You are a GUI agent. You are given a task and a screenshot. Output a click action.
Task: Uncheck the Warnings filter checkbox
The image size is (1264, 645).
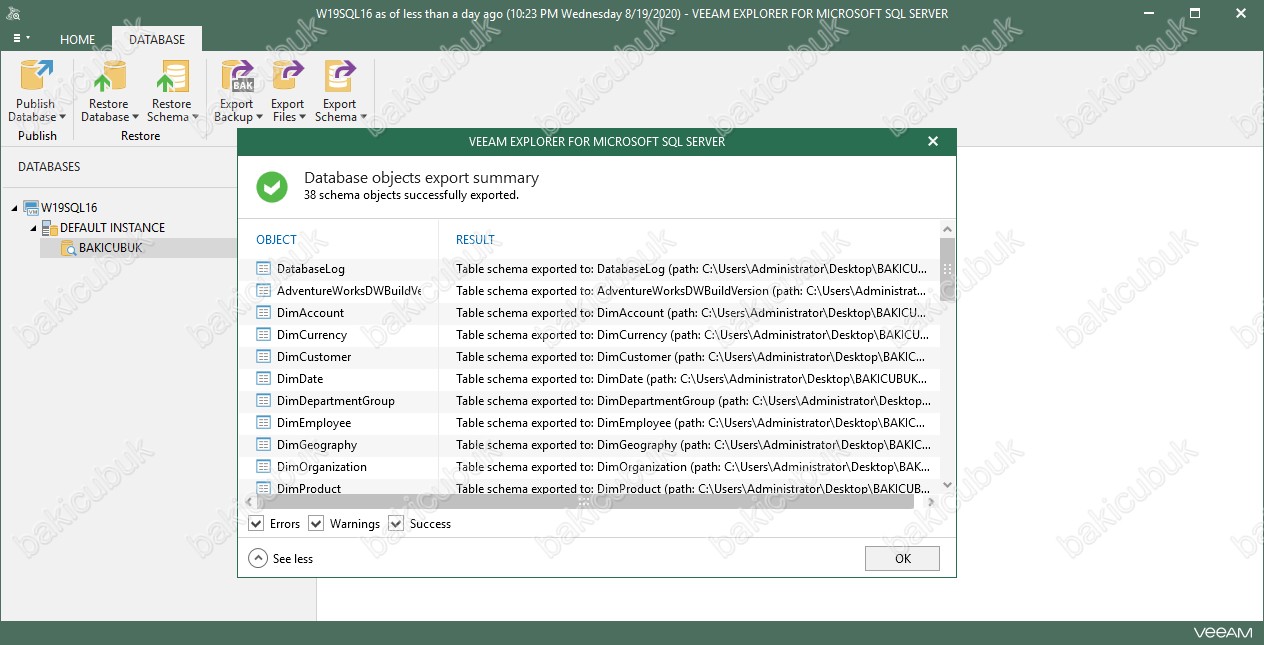click(x=316, y=523)
